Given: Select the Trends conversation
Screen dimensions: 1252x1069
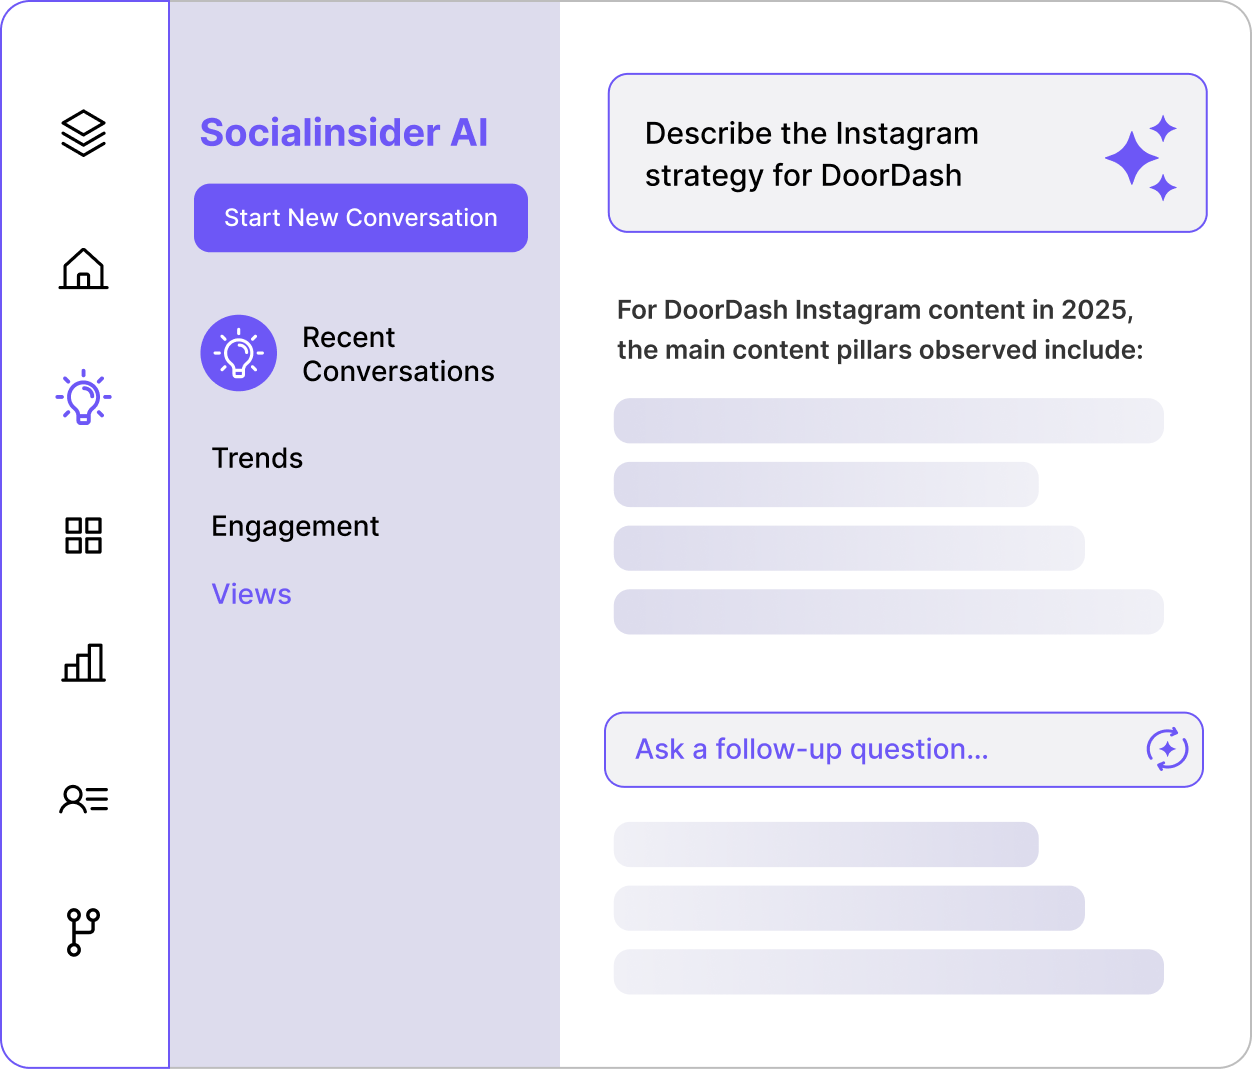Looking at the screenshot, I should [257, 458].
